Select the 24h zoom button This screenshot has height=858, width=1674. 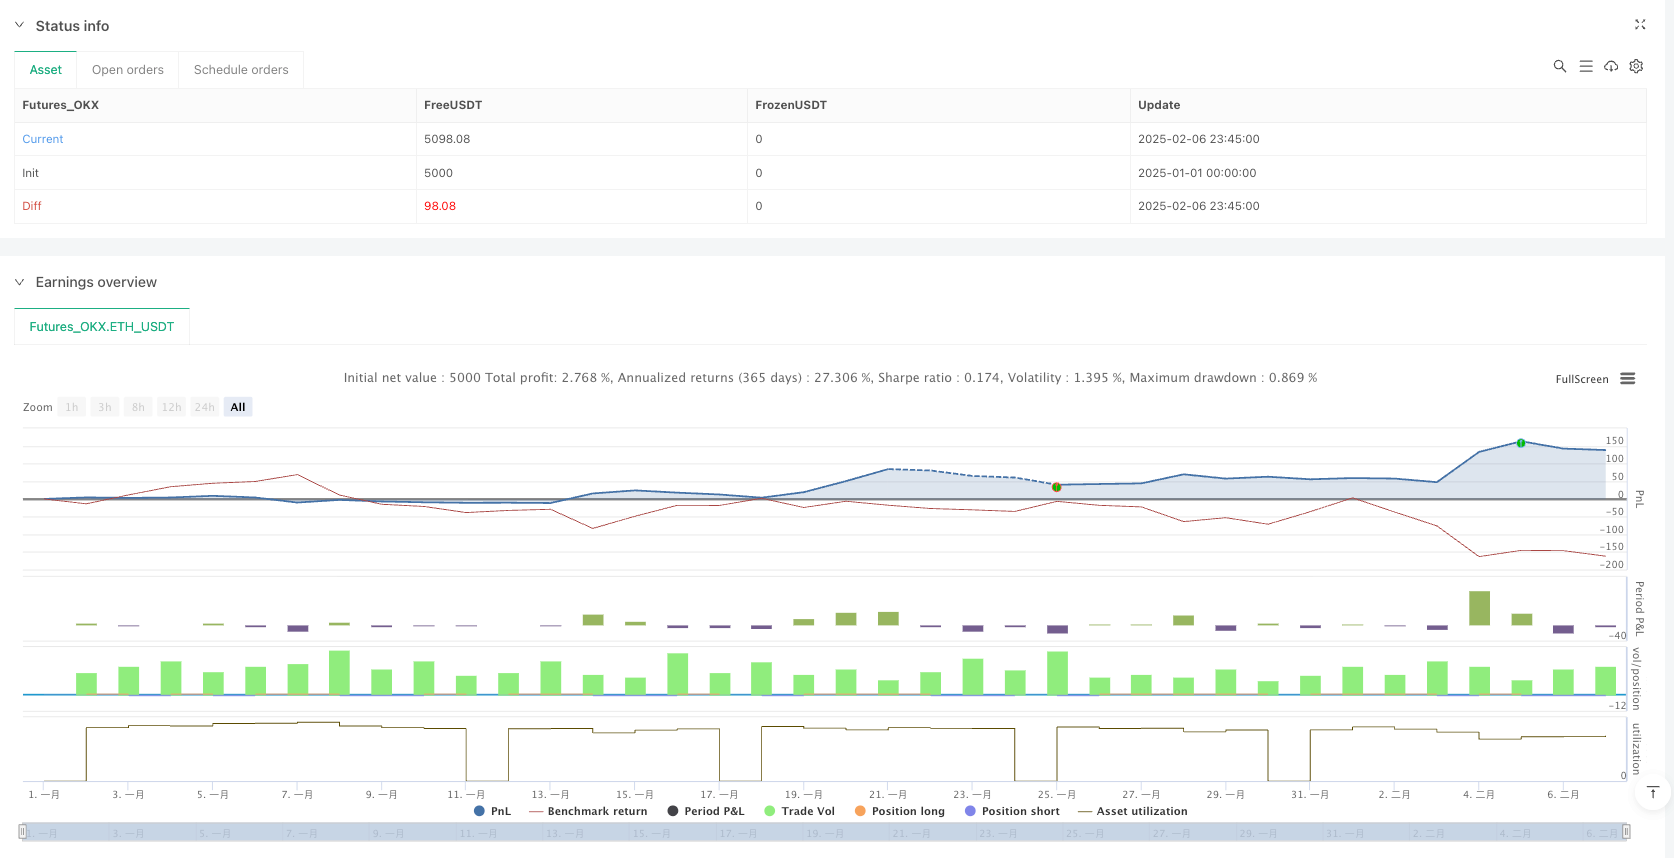pyautogui.click(x=204, y=407)
